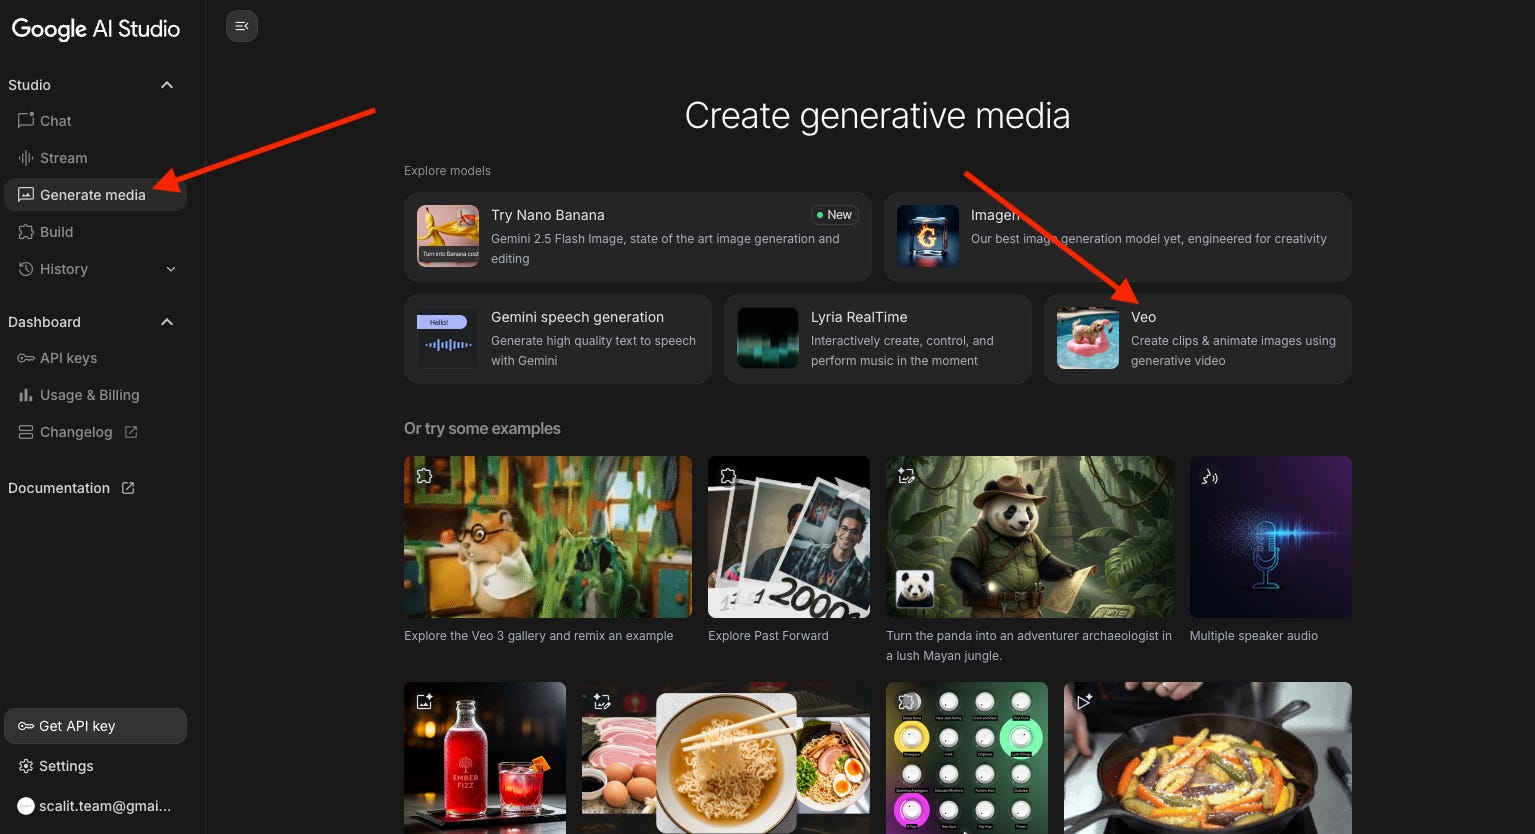This screenshot has width=1535, height=834.
Task: Open the Explore Past Forward example image
Action: (x=789, y=537)
